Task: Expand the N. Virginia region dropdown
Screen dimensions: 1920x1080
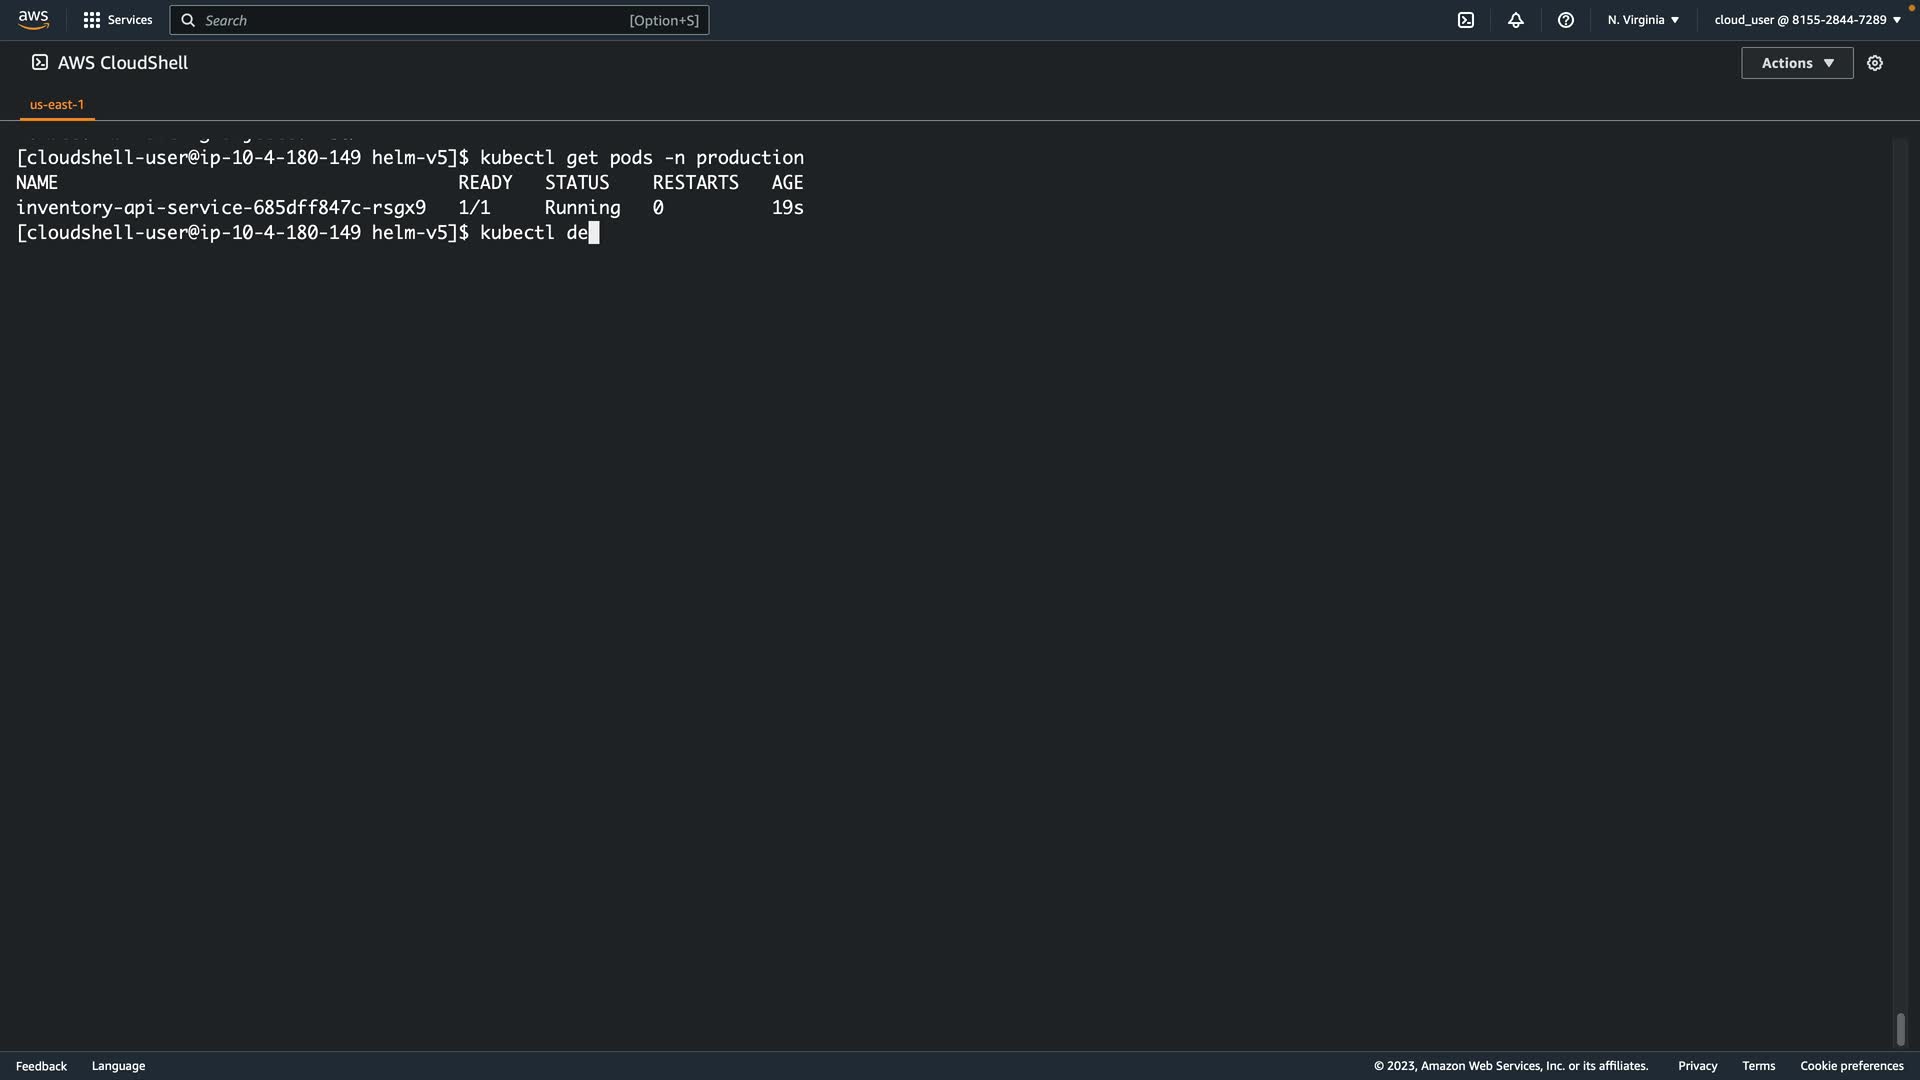Action: coord(1643,20)
